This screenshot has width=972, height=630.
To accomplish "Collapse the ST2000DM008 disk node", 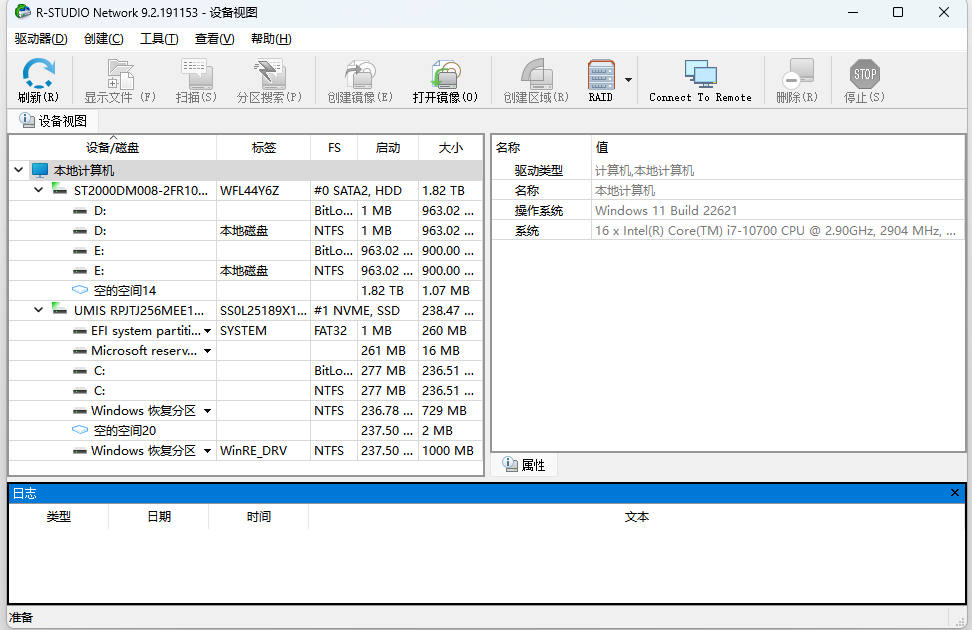I will click(x=38, y=190).
